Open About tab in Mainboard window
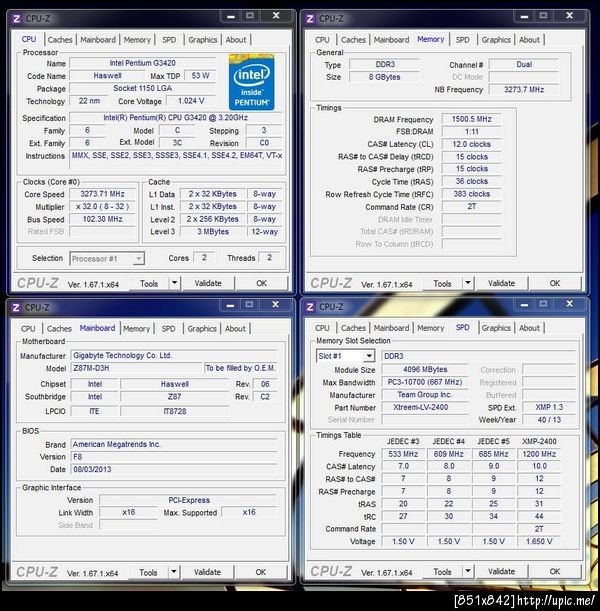 tap(235, 328)
